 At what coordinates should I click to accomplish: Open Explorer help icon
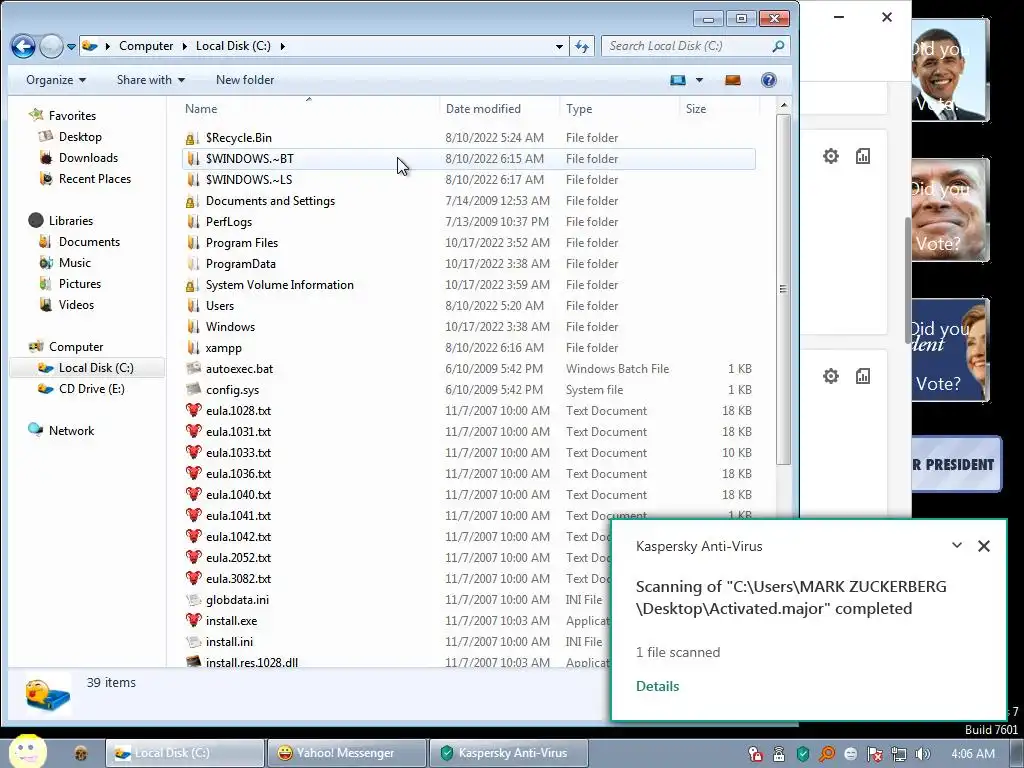769,80
